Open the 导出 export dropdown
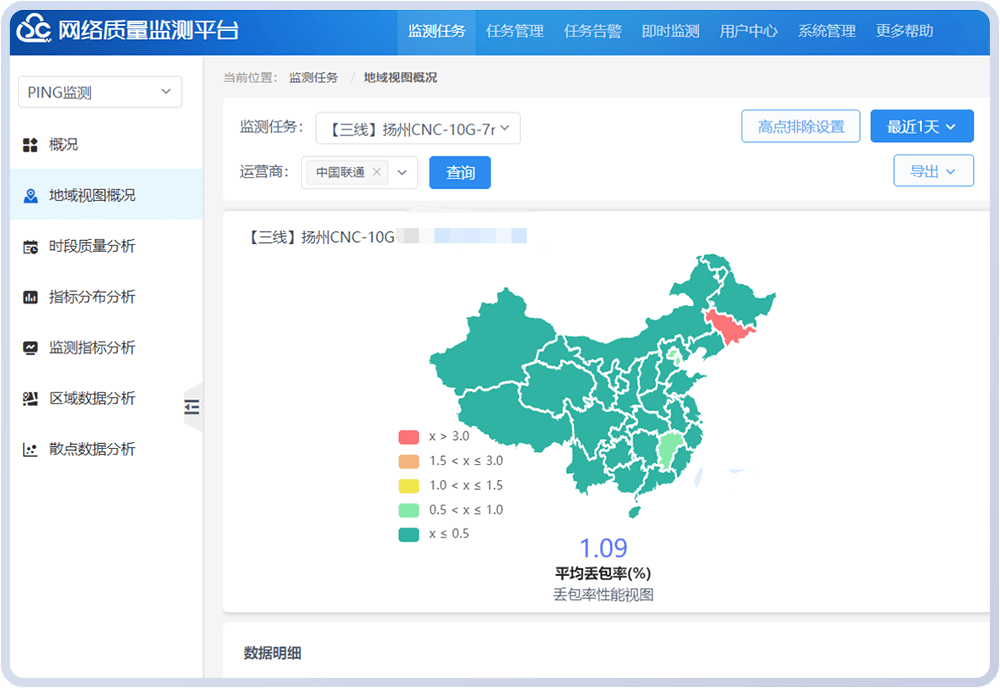Viewport: 1000px width, 688px height. click(x=932, y=171)
